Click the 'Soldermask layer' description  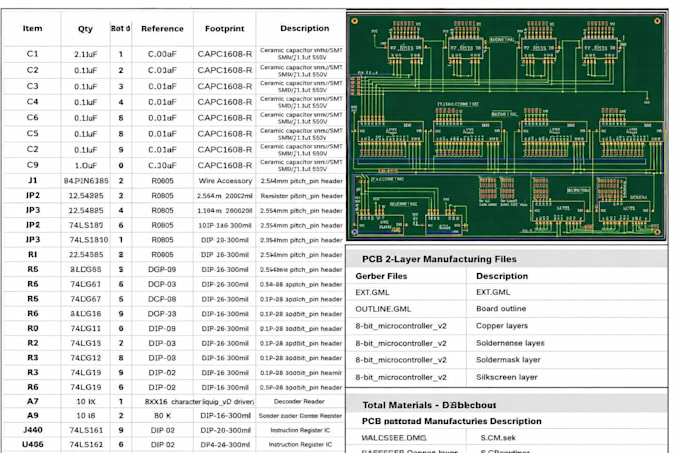pos(508,360)
